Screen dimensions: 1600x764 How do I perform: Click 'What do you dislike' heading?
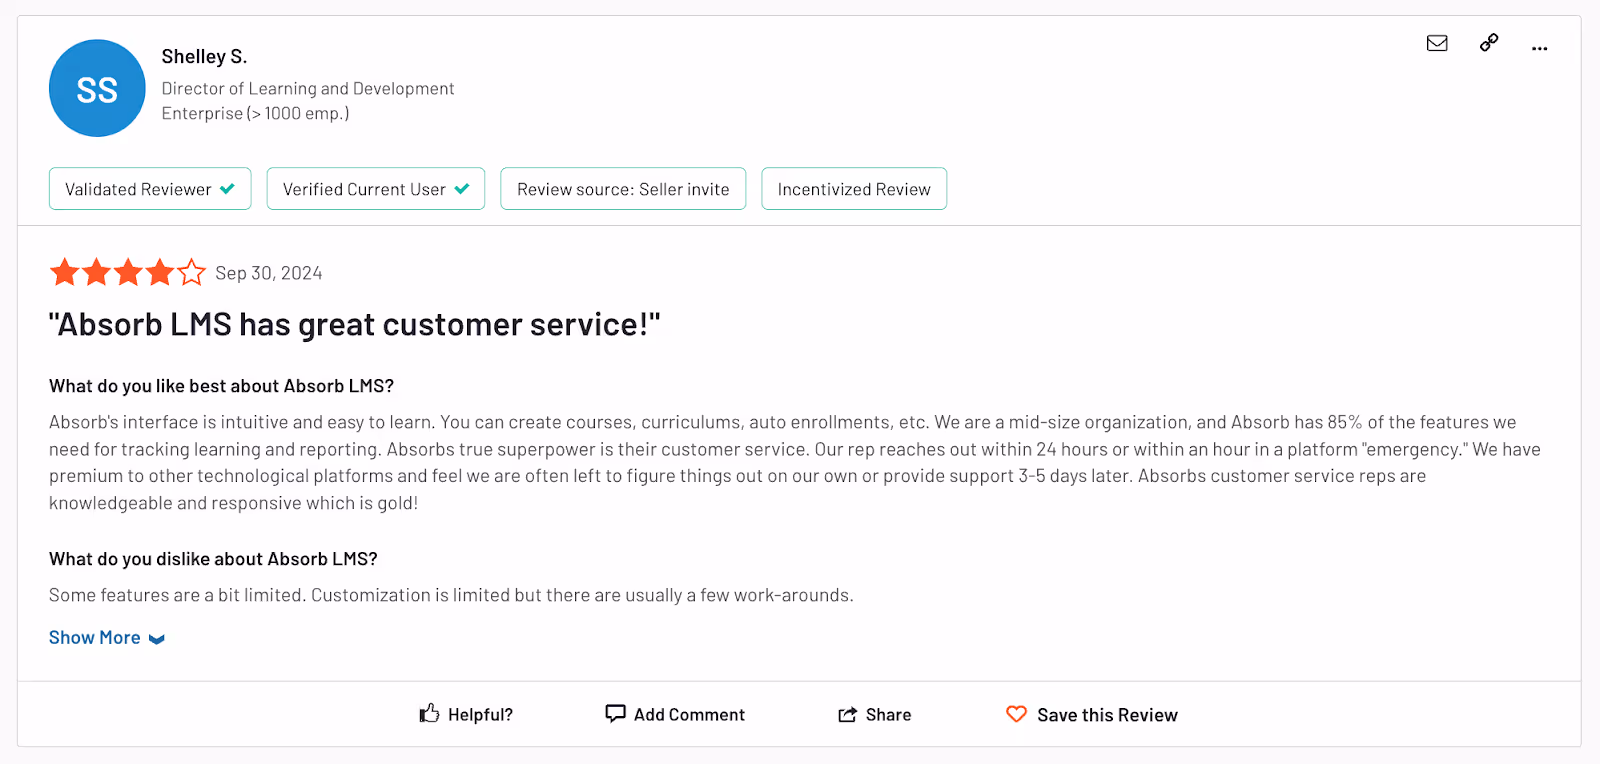pos(213,559)
